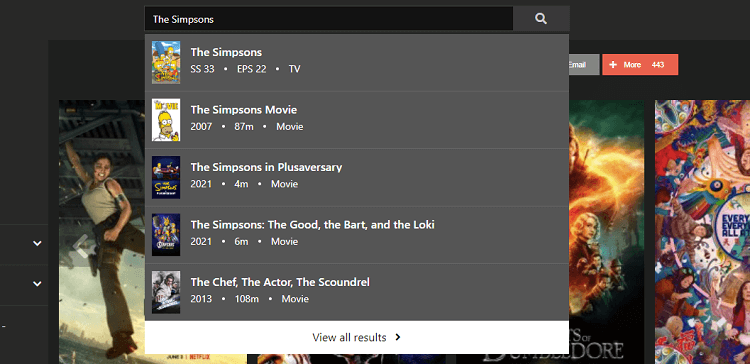This screenshot has width=750, height=364.
Task: Choose The Simpsons in Plusaversary title
Action: pos(266,167)
